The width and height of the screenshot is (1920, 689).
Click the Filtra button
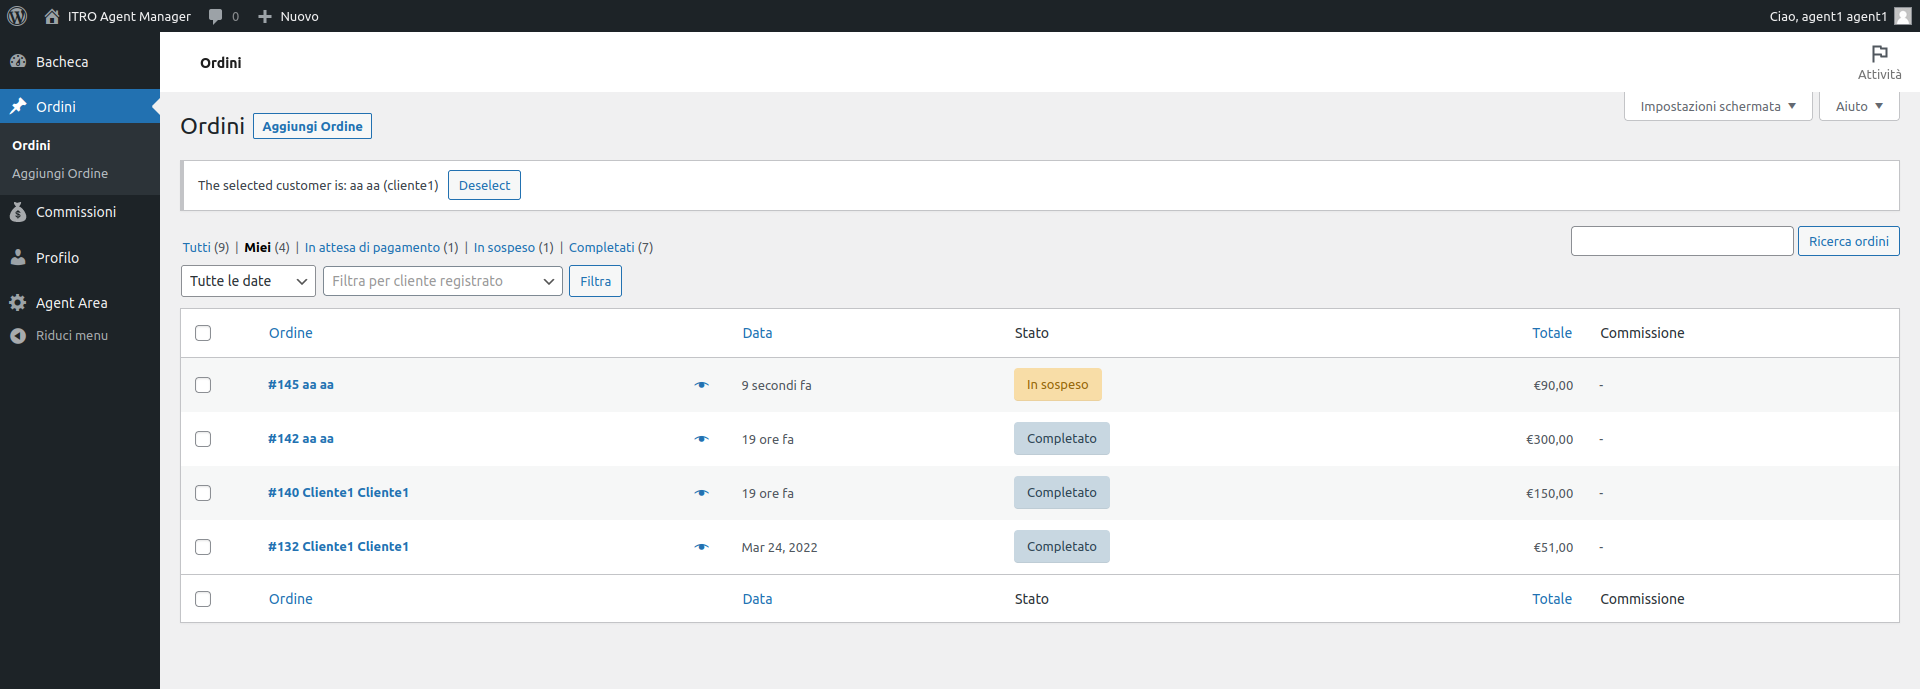pyautogui.click(x=595, y=281)
